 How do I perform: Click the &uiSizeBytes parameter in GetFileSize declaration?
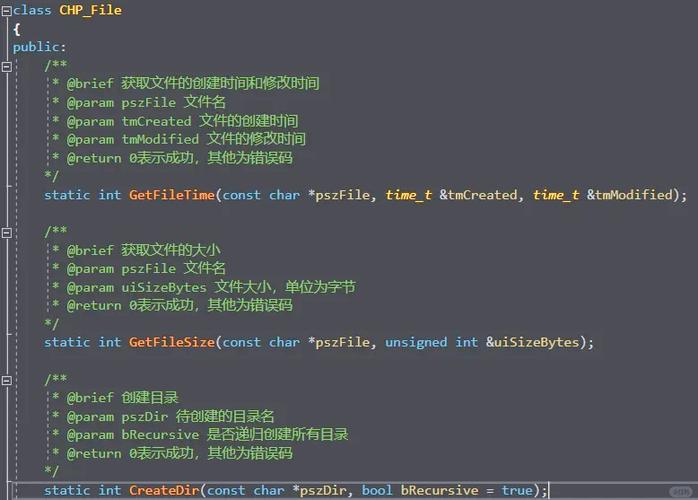535,342
